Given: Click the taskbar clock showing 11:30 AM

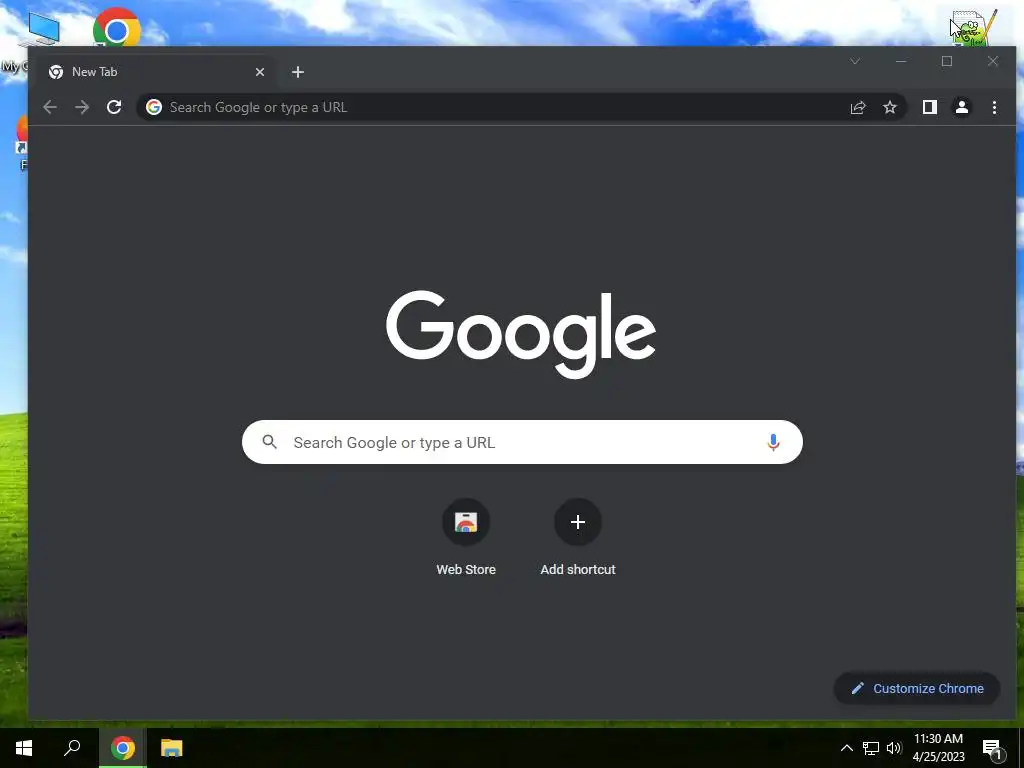Looking at the screenshot, I should 938,748.
